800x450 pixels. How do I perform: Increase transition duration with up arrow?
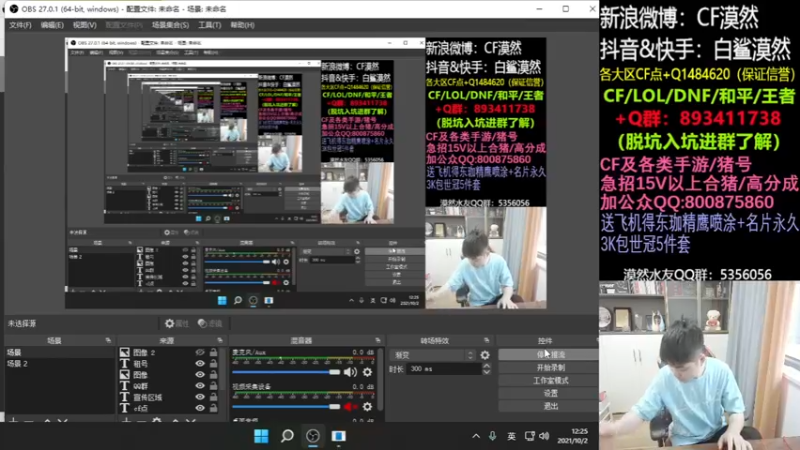pyautogui.click(x=486, y=366)
